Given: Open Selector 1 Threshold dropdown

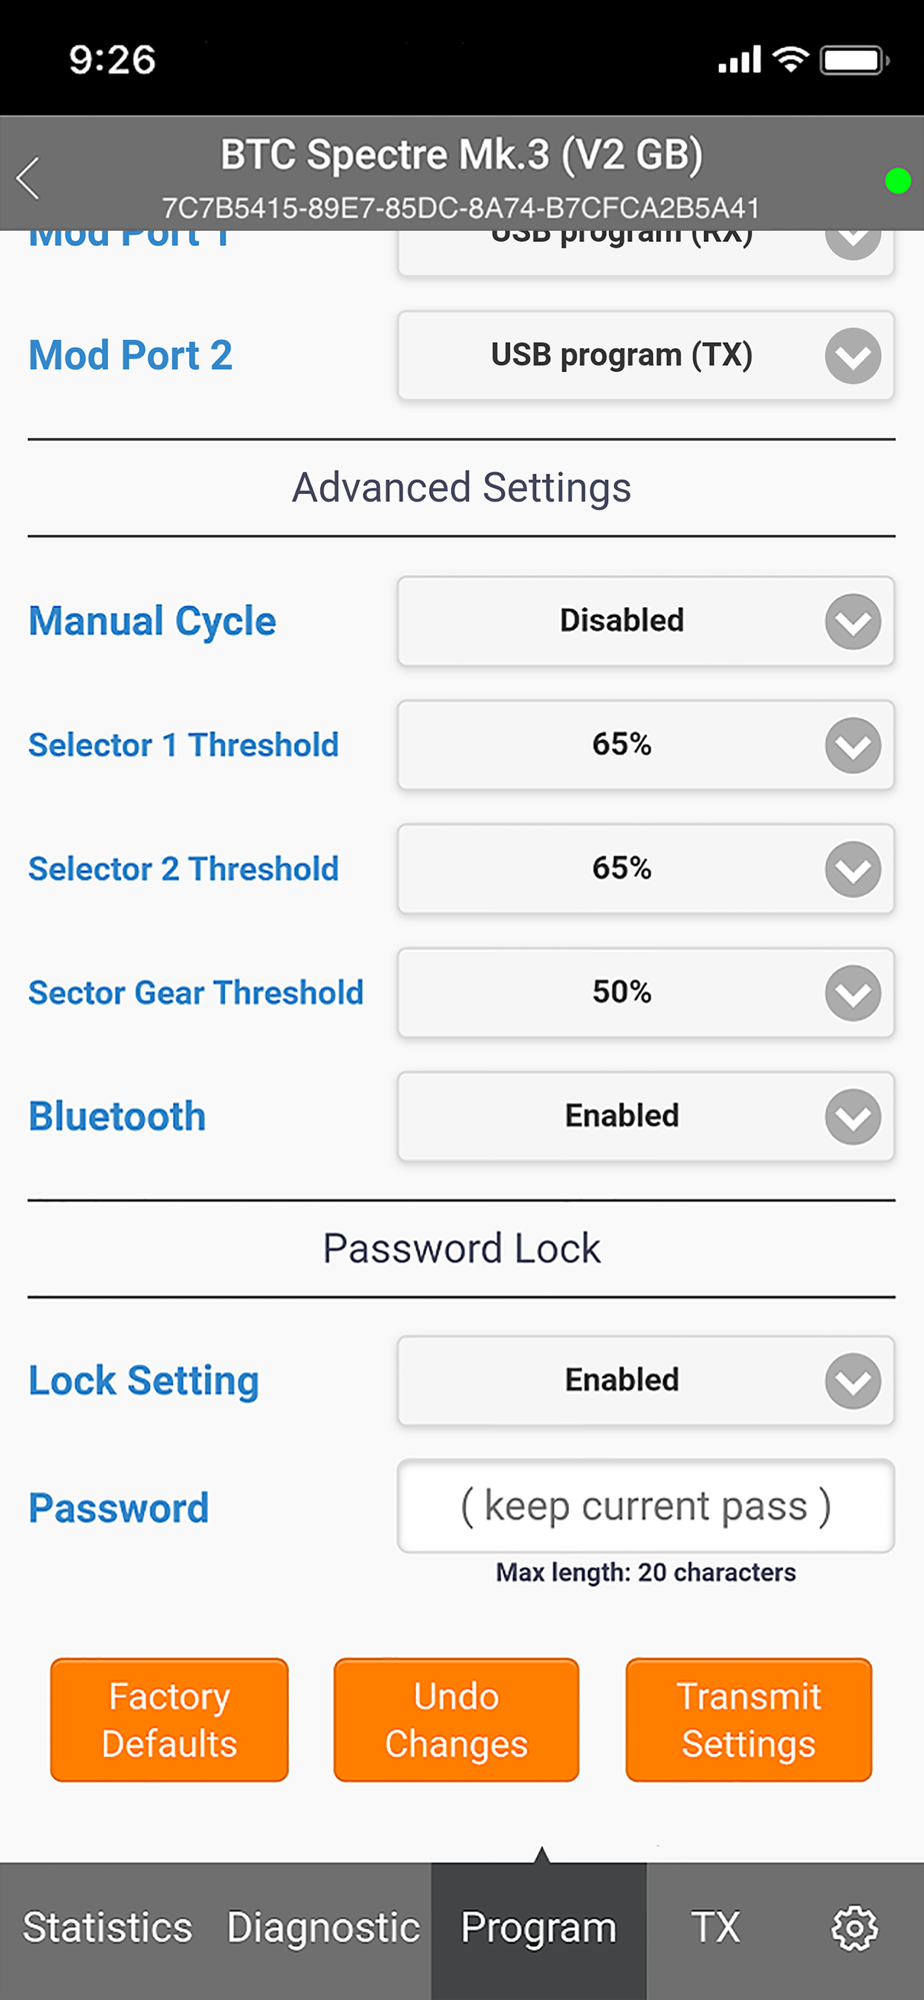Looking at the screenshot, I should [646, 745].
